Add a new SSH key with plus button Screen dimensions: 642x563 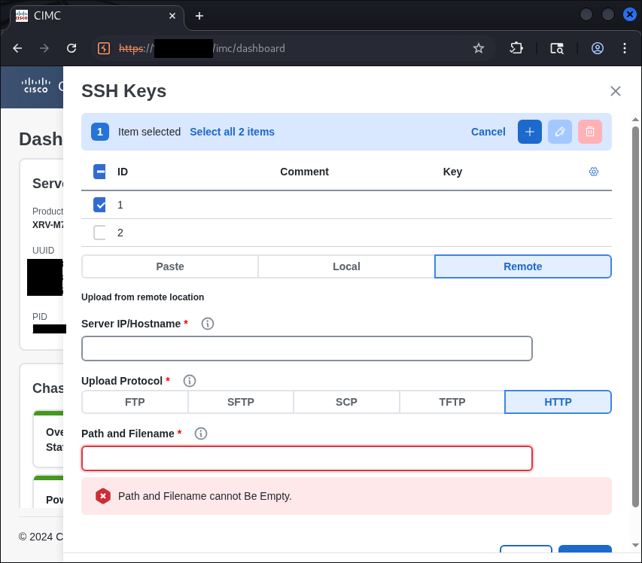[x=529, y=132]
